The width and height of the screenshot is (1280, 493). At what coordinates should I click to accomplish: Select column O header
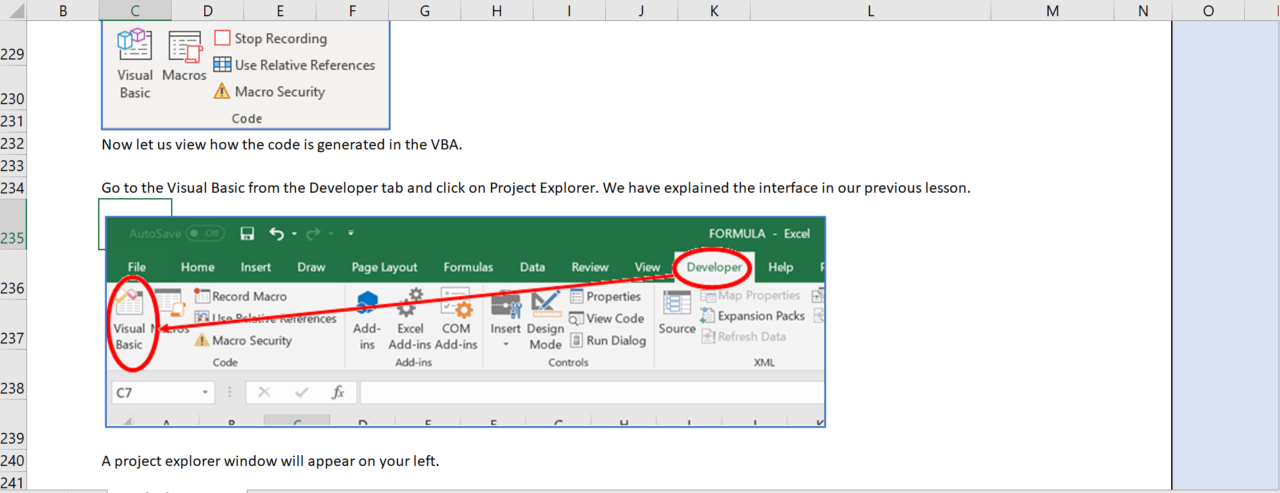coord(1208,10)
